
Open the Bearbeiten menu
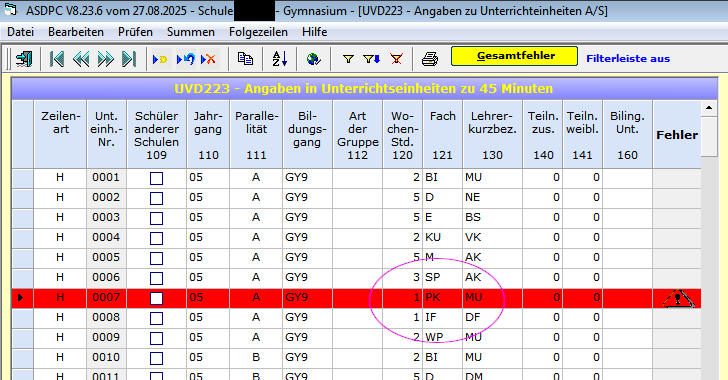76,32
